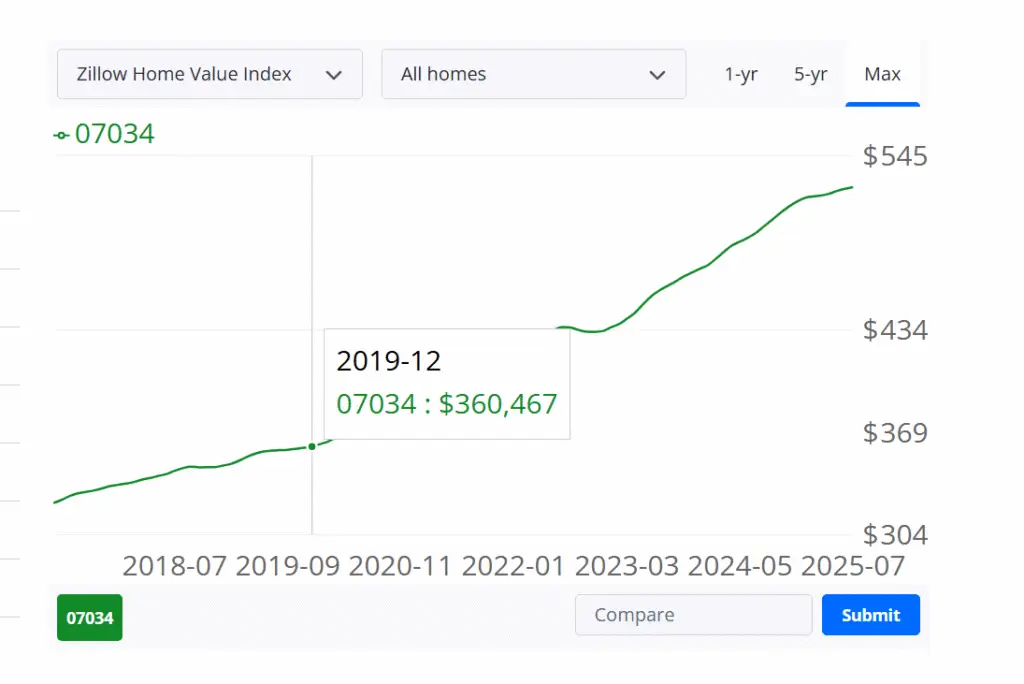
Task: Click the 2018-07 x-axis label
Action: [x=175, y=566]
